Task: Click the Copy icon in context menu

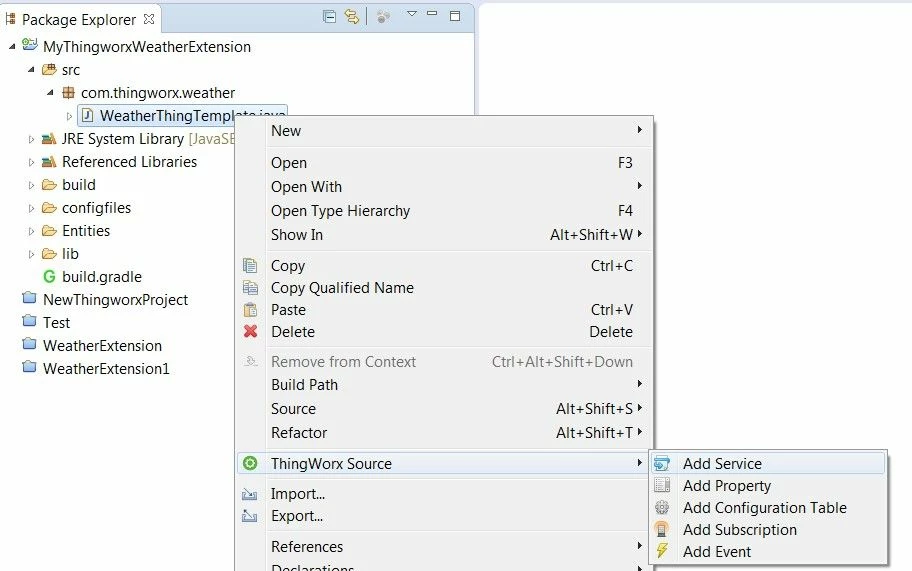Action: 250,266
